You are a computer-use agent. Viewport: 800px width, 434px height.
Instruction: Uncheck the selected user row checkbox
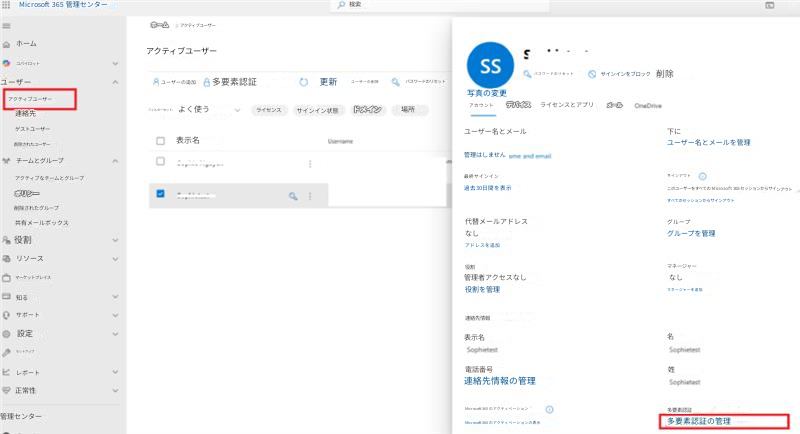tap(160, 194)
